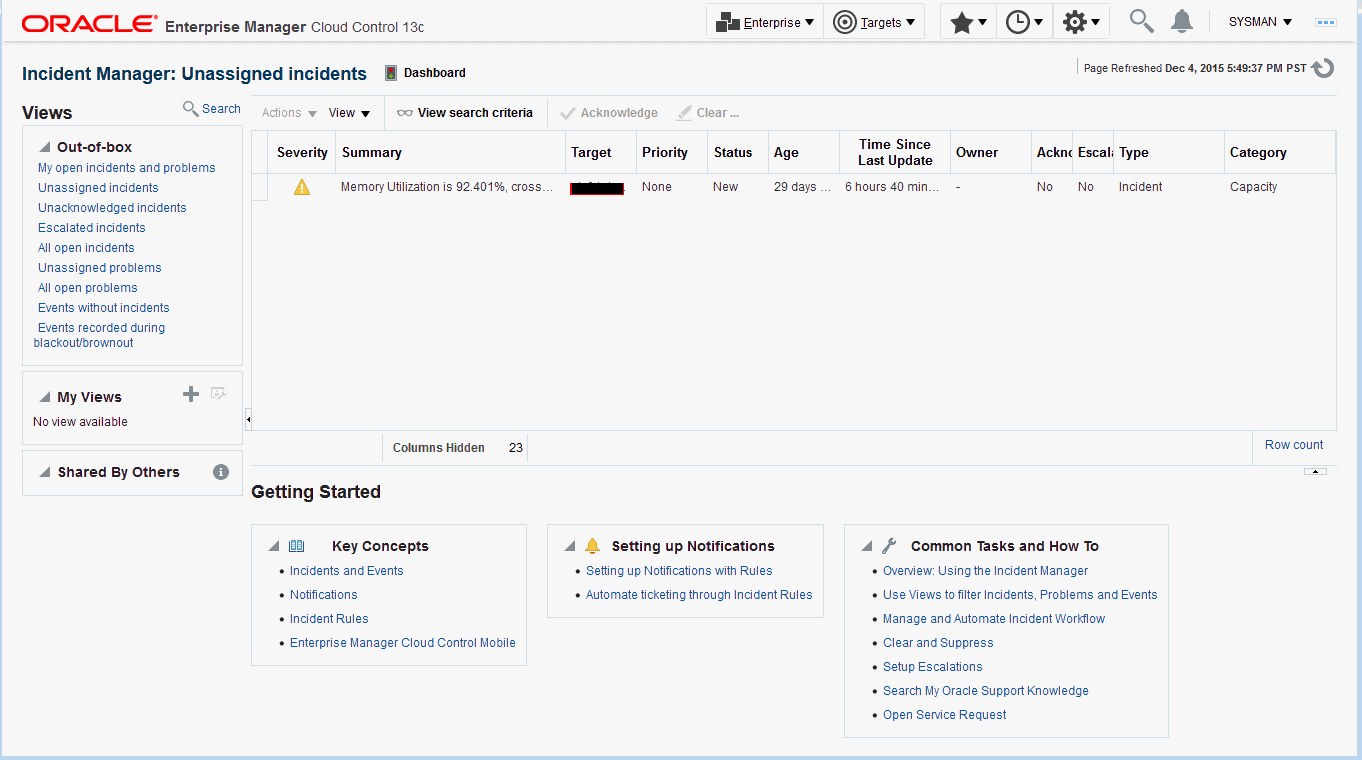Click View search criteria button
The width and height of the screenshot is (1362, 760).
465,113
